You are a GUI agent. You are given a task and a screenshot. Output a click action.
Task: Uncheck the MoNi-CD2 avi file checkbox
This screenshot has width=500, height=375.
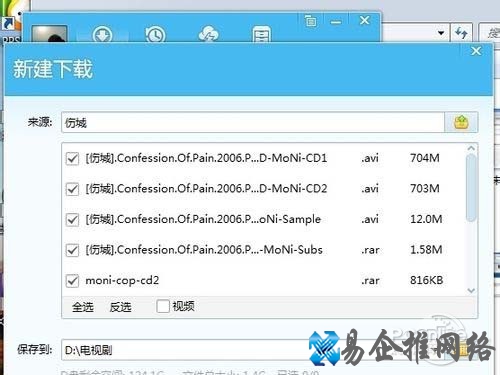tap(72, 189)
